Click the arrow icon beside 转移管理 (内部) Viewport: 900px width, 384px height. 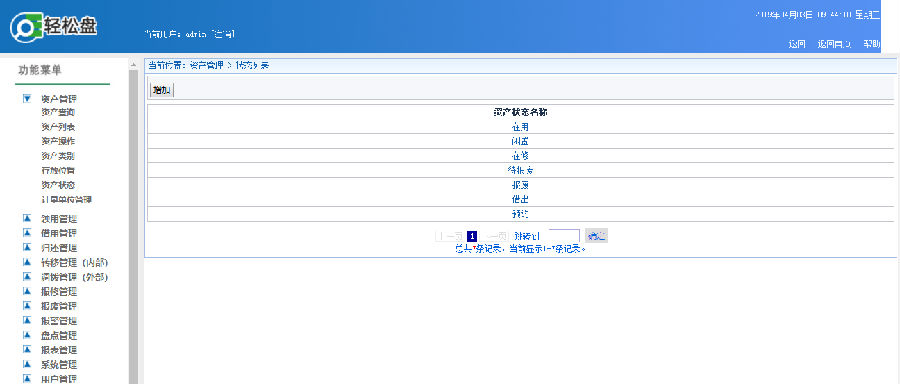pos(26,262)
